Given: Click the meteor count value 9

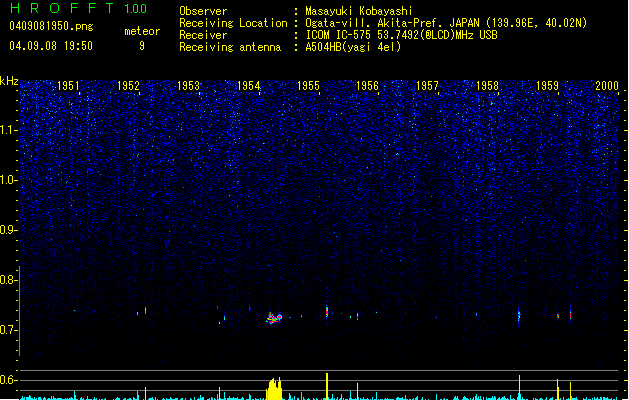Looking at the screenshot, I should (142, 46).
